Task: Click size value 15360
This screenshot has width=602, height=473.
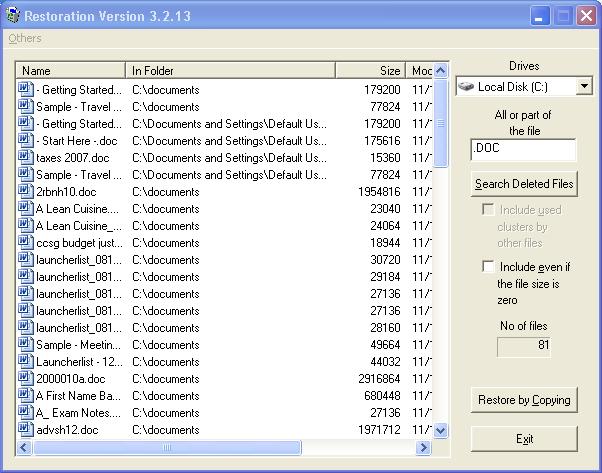Action: pyautogui.click(x=385, y=158)
